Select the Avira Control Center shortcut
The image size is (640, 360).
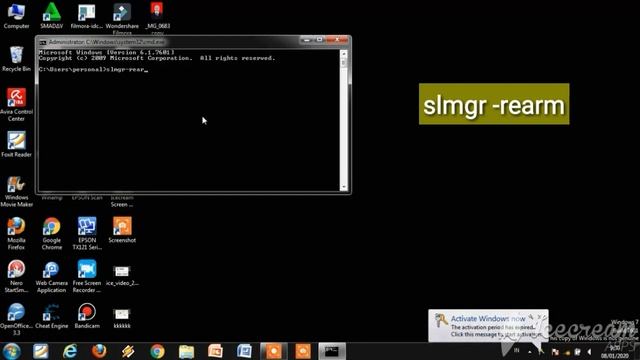pos(16,104)
